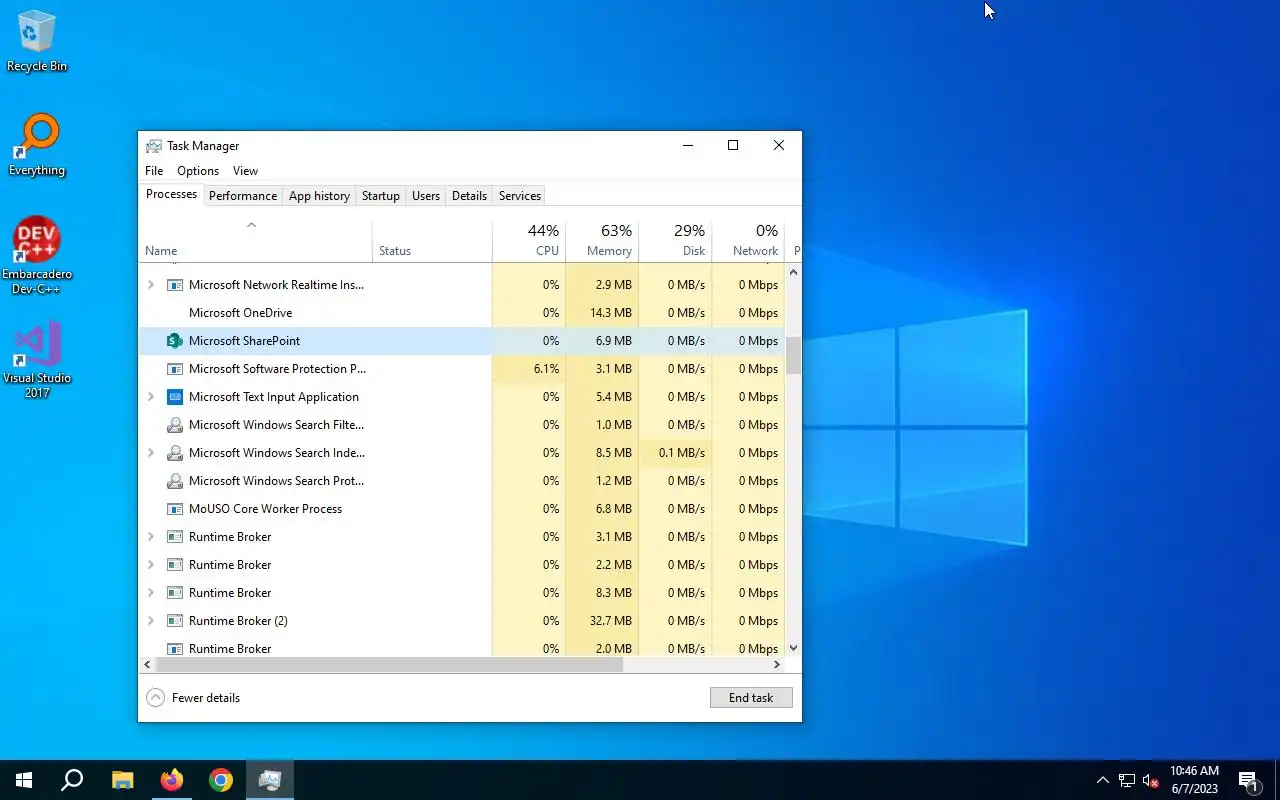Screen dimensions: 1280x800
Task: Select the MoUSO Core Worker Process row
Action: point(462,509)
